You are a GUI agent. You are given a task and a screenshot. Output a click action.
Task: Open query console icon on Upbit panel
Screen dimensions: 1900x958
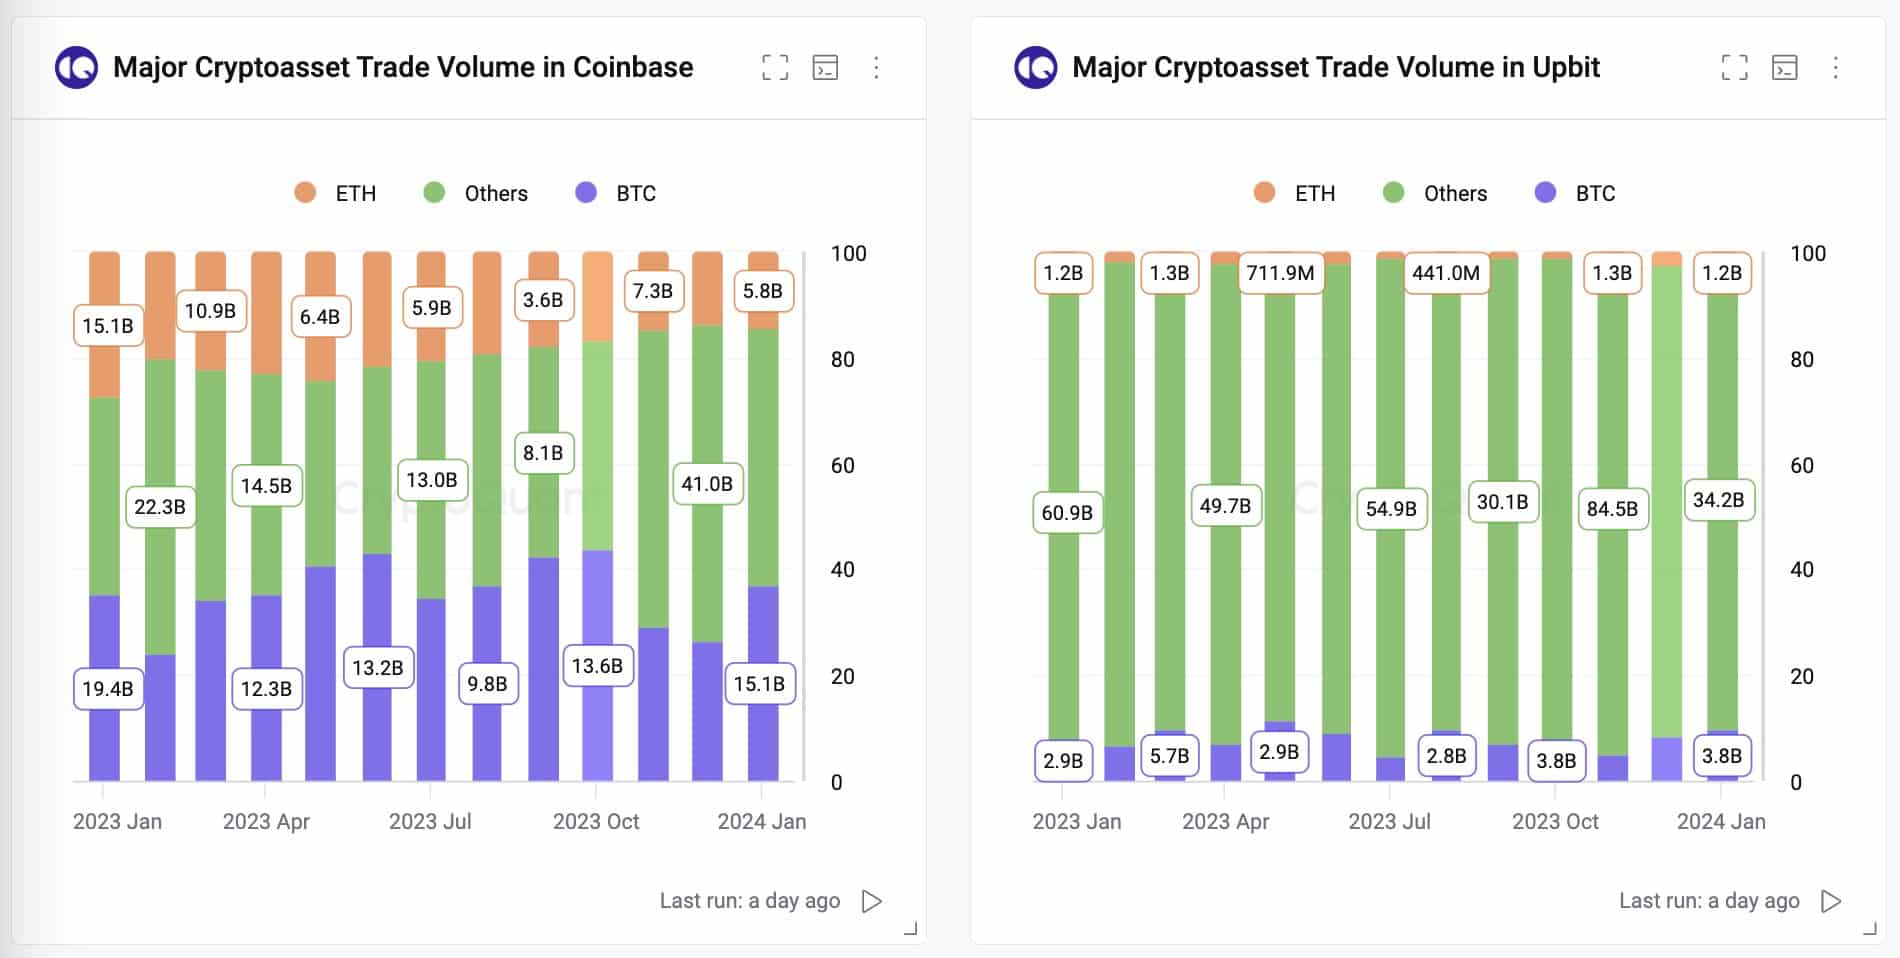[x=1785, y=67]
